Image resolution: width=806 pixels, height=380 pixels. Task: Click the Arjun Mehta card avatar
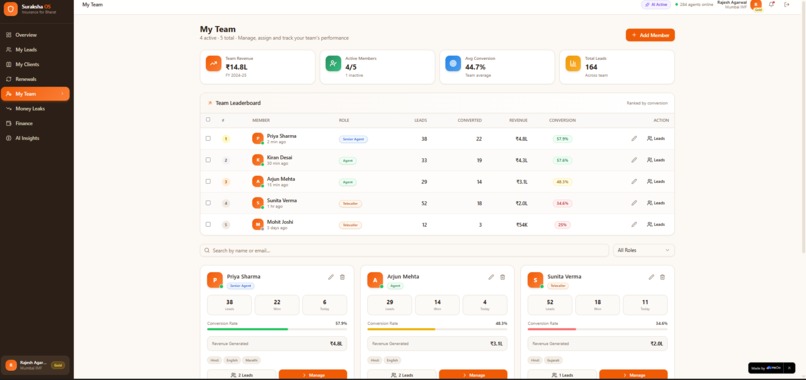(x=375, y=280)
